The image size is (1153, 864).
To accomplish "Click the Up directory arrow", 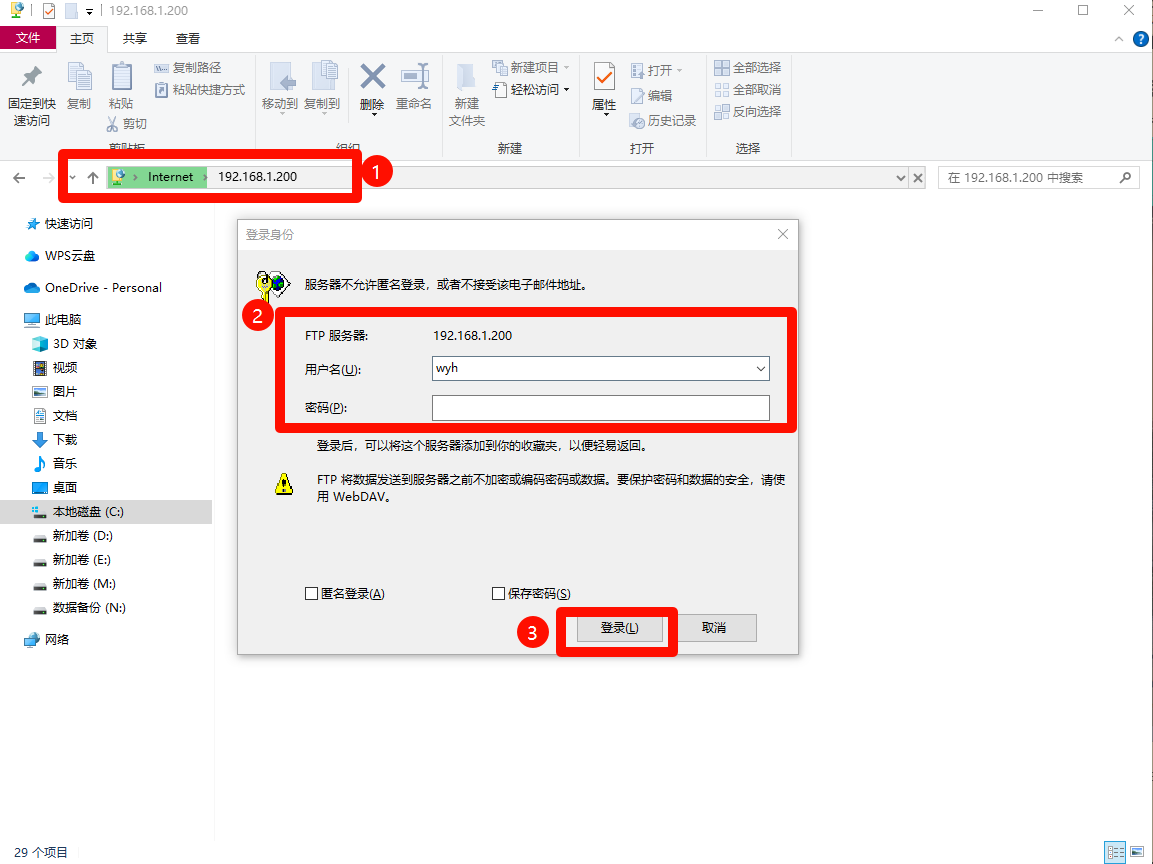I will [93, 177].
